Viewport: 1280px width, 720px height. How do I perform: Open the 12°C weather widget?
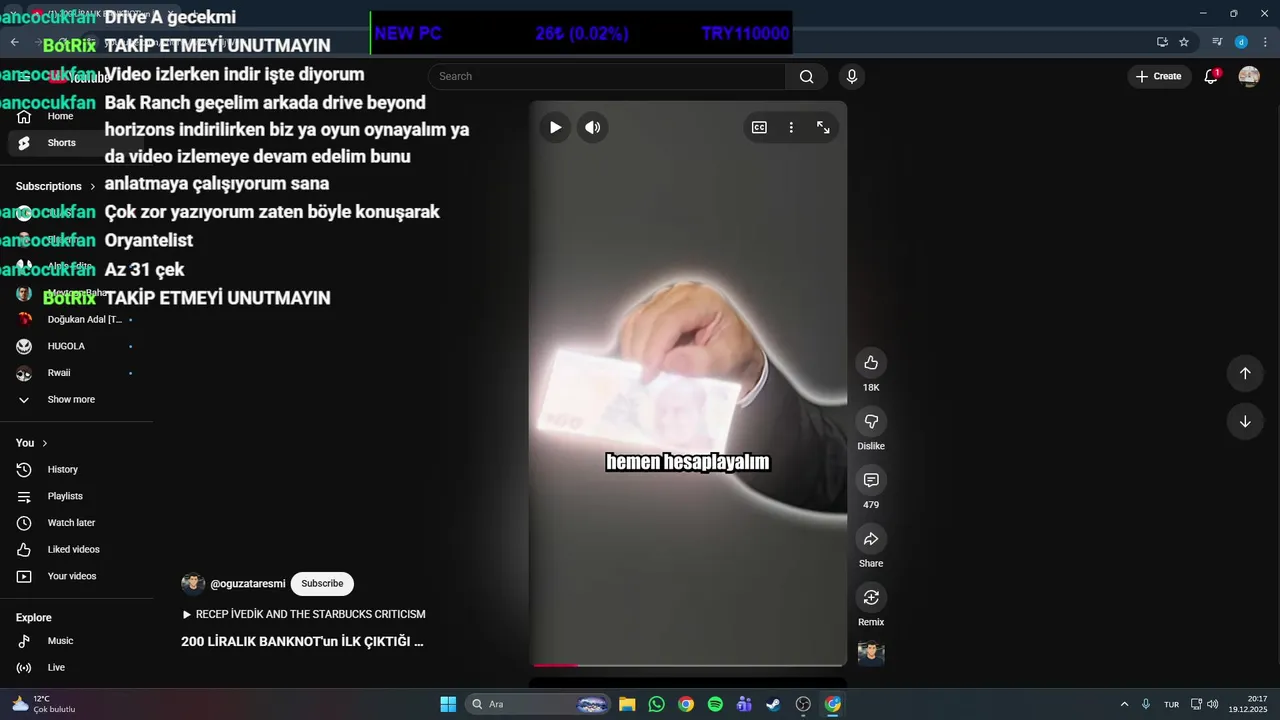(x=44, y=704)
